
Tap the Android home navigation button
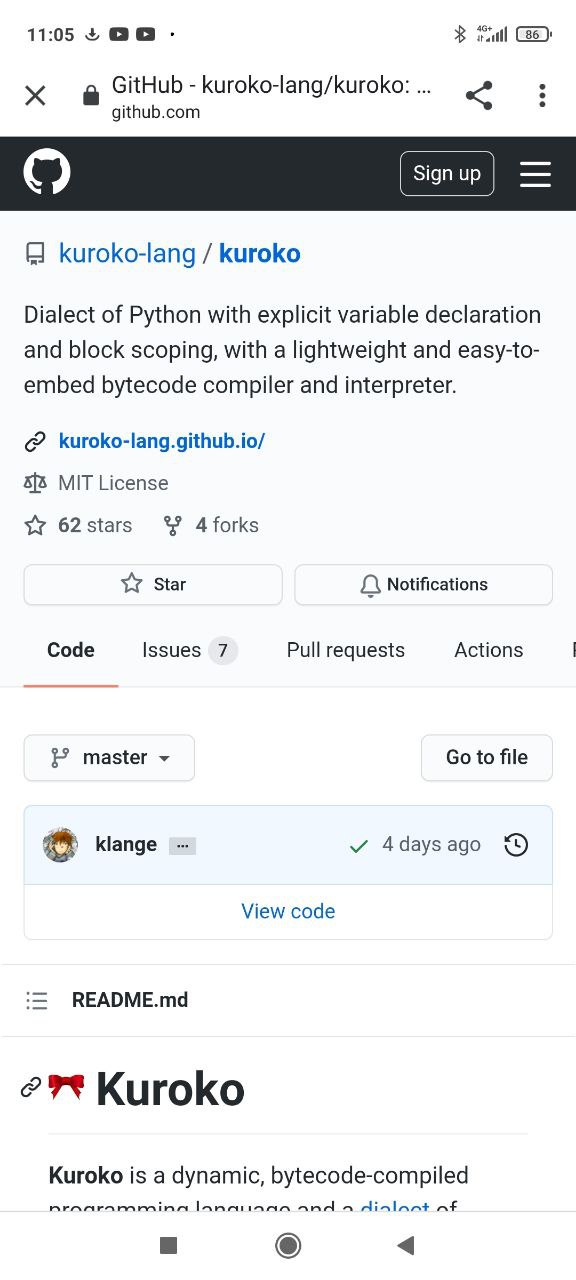(288, 1245)
